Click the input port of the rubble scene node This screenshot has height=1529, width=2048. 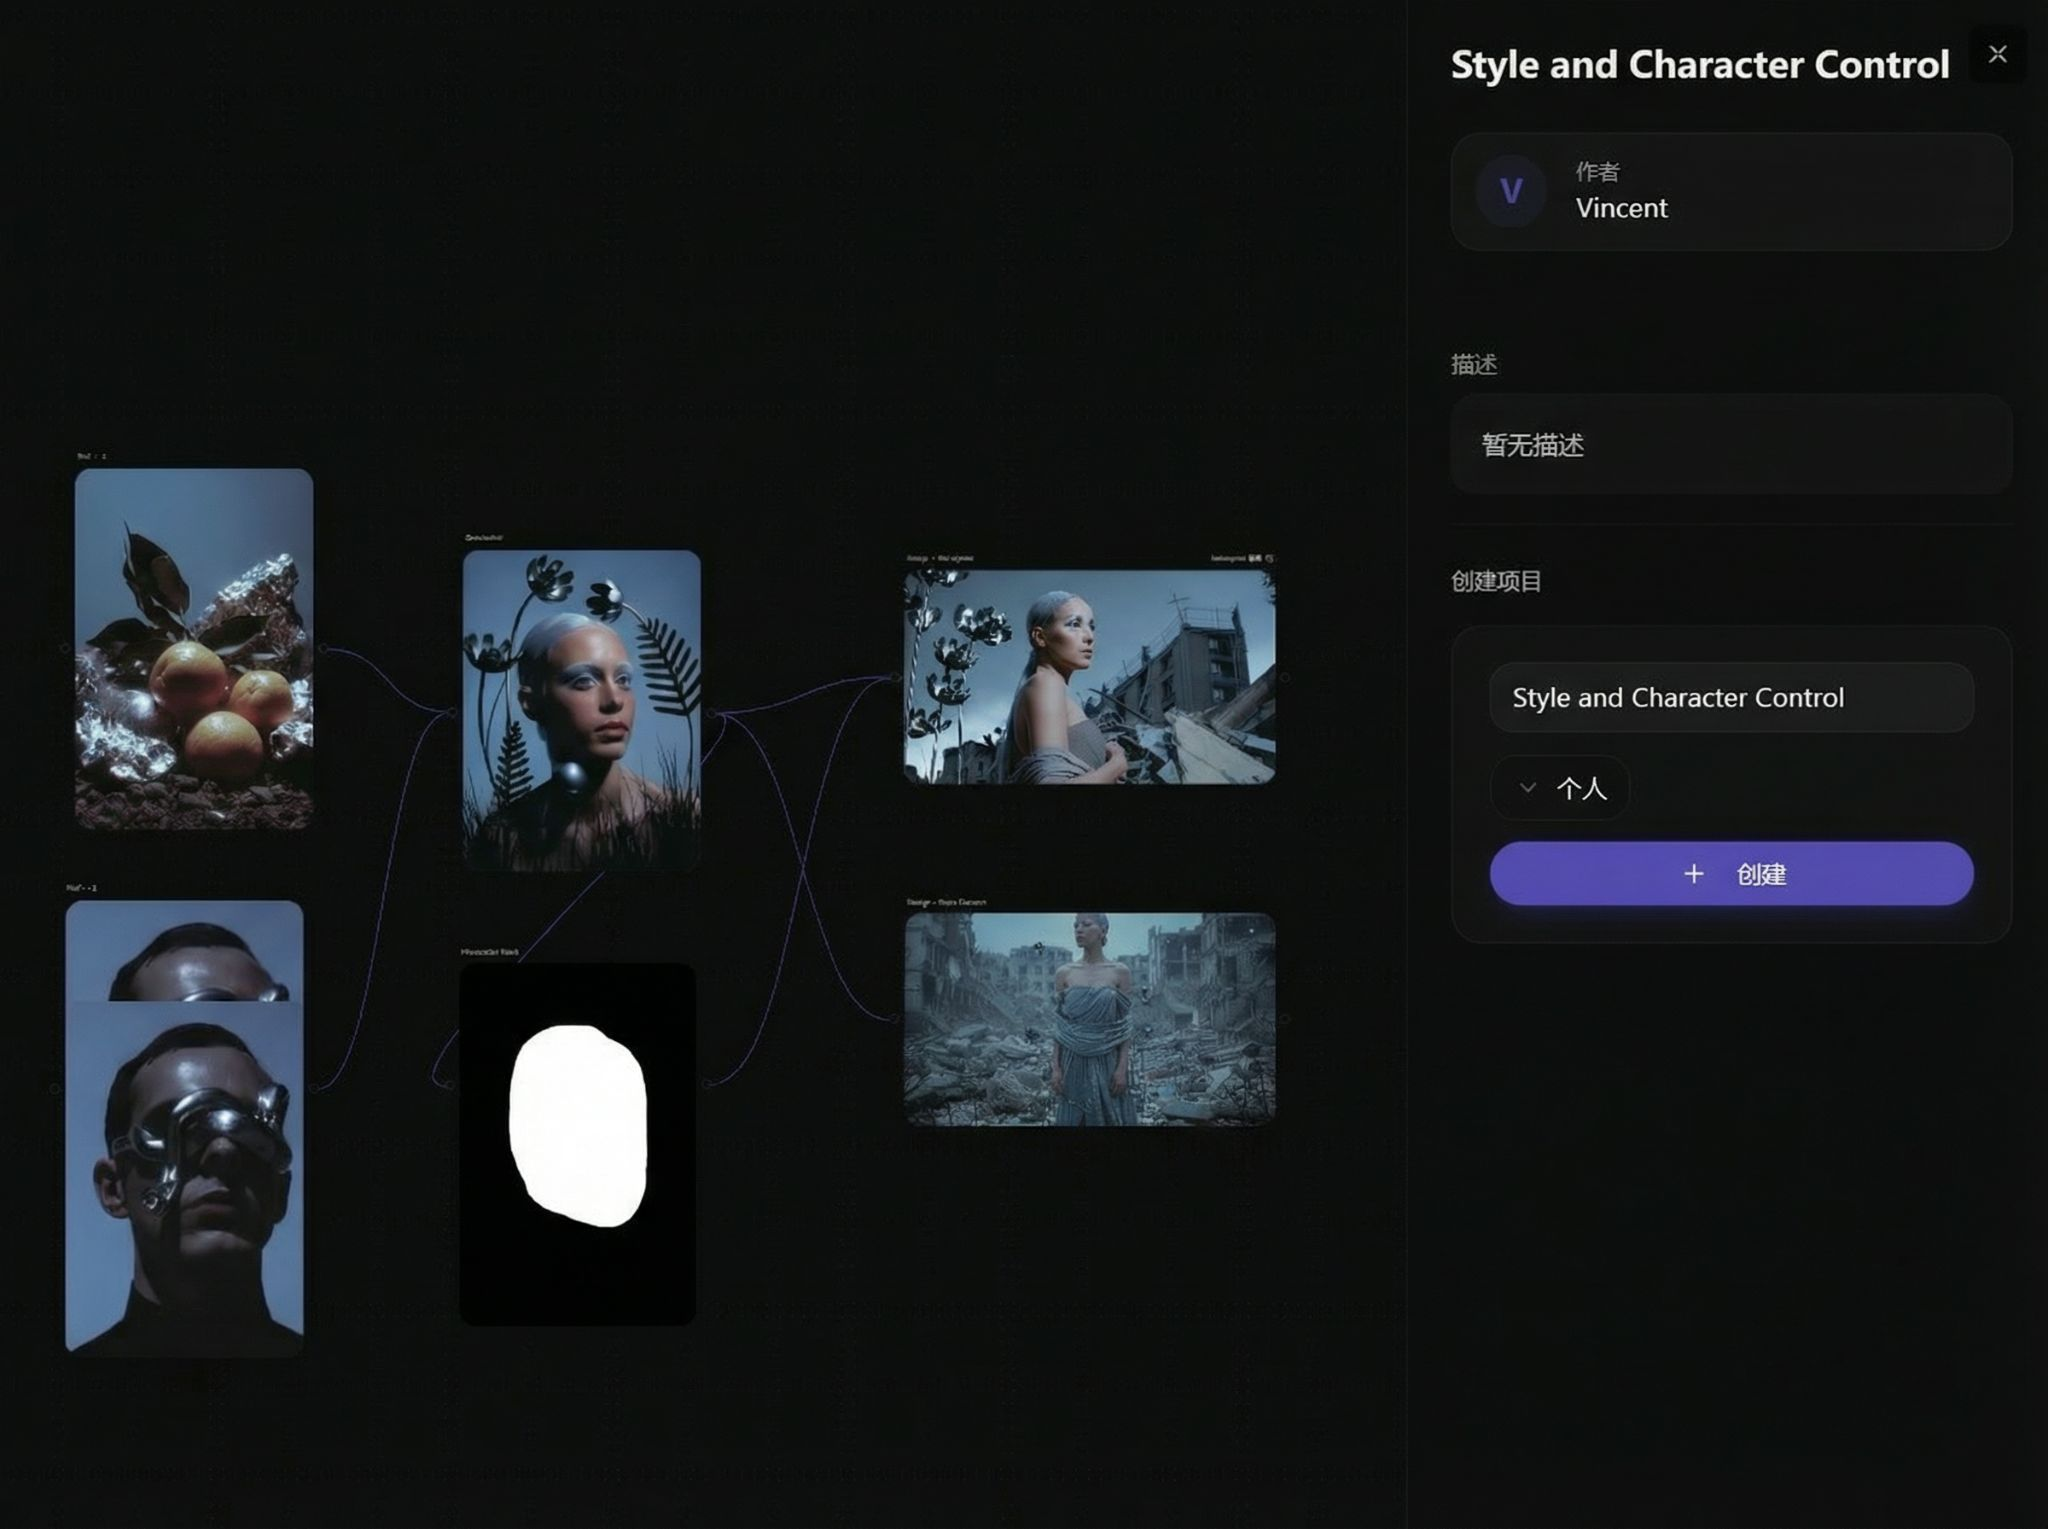(x=896, y=1019)
